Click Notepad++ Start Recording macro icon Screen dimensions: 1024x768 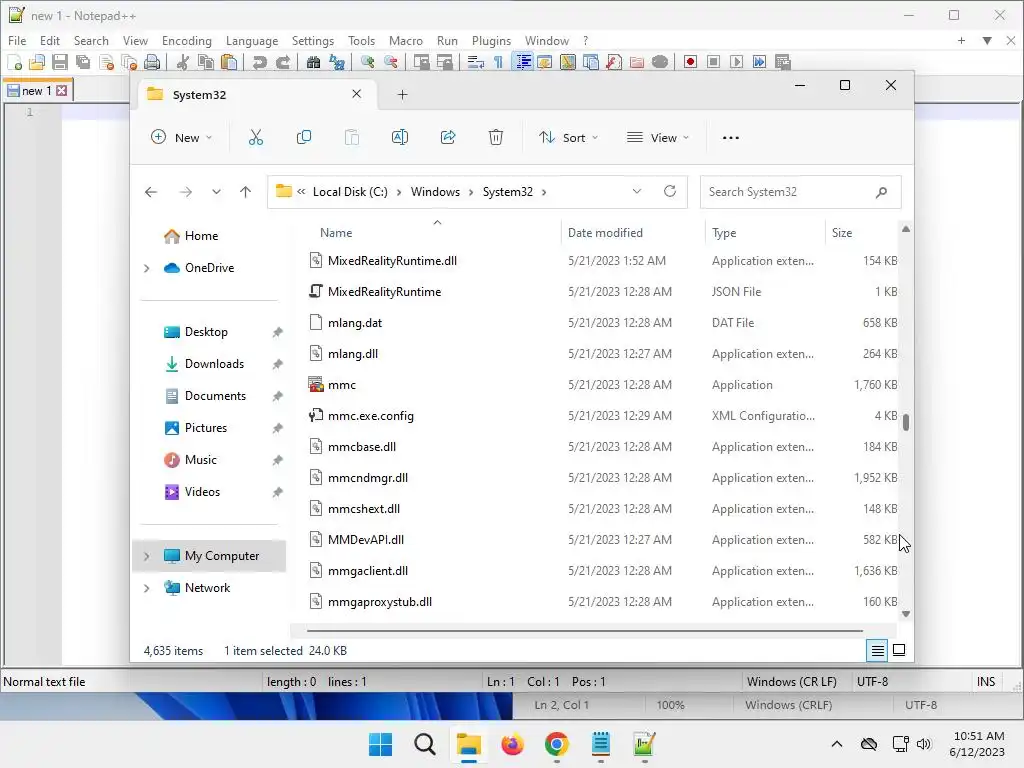tap(690, 62)
